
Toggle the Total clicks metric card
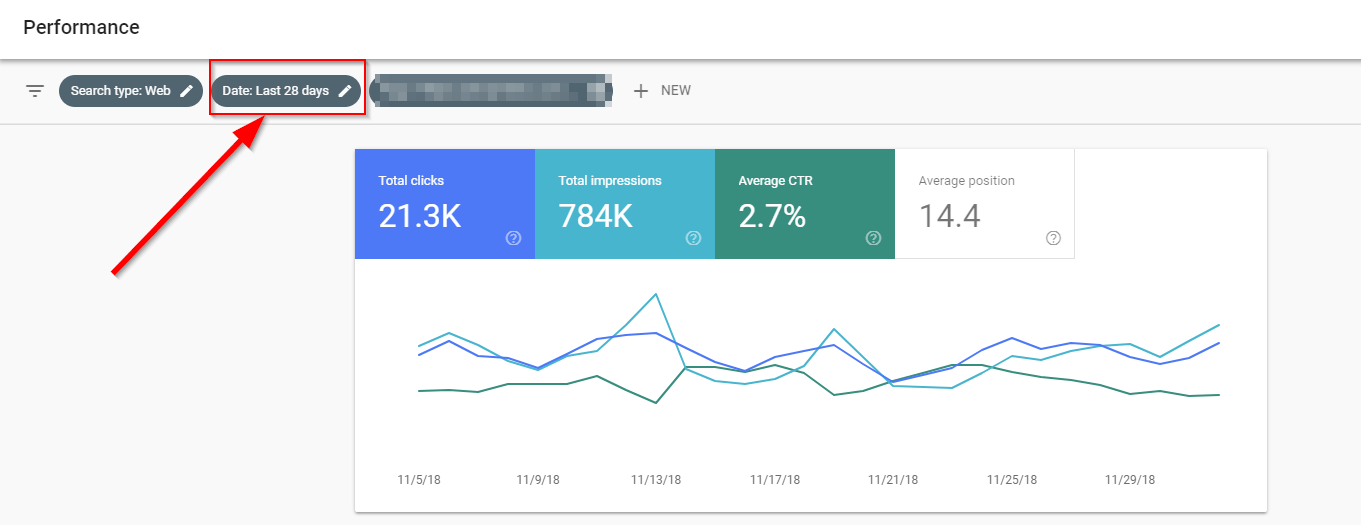pyautogui.click(x=444, y=204)
